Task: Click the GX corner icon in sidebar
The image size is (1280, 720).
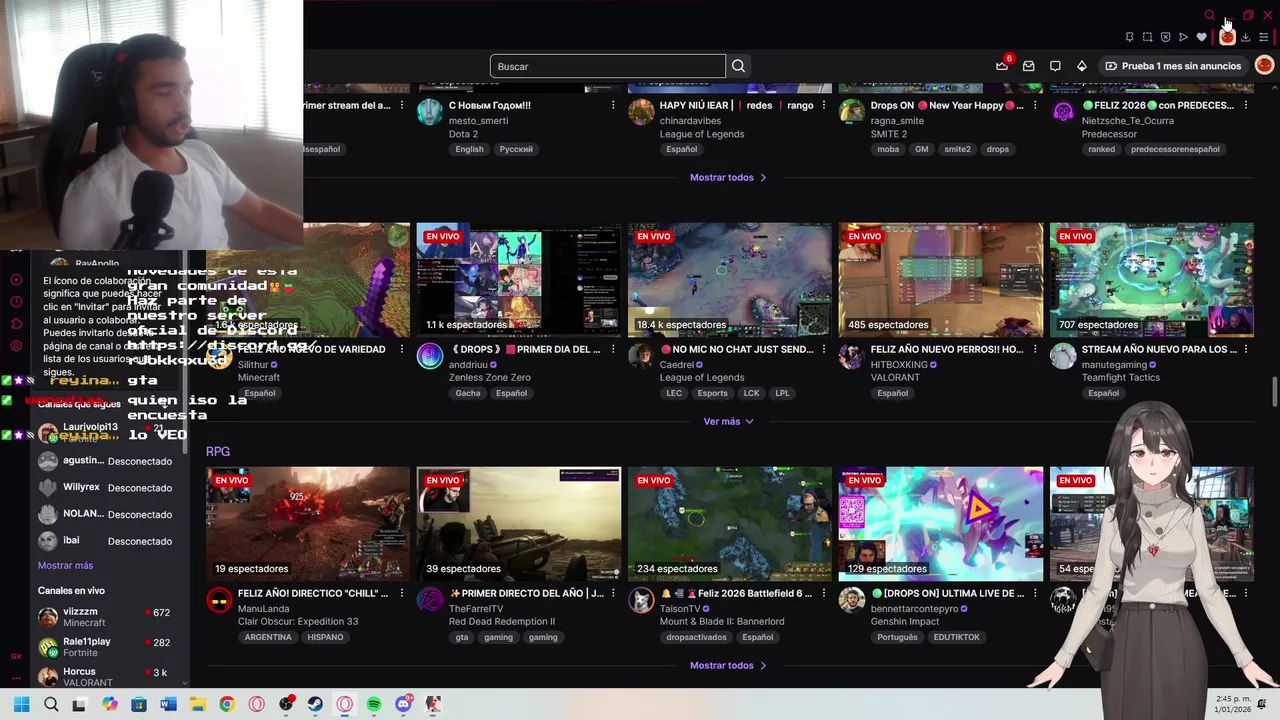Action: 16,656
